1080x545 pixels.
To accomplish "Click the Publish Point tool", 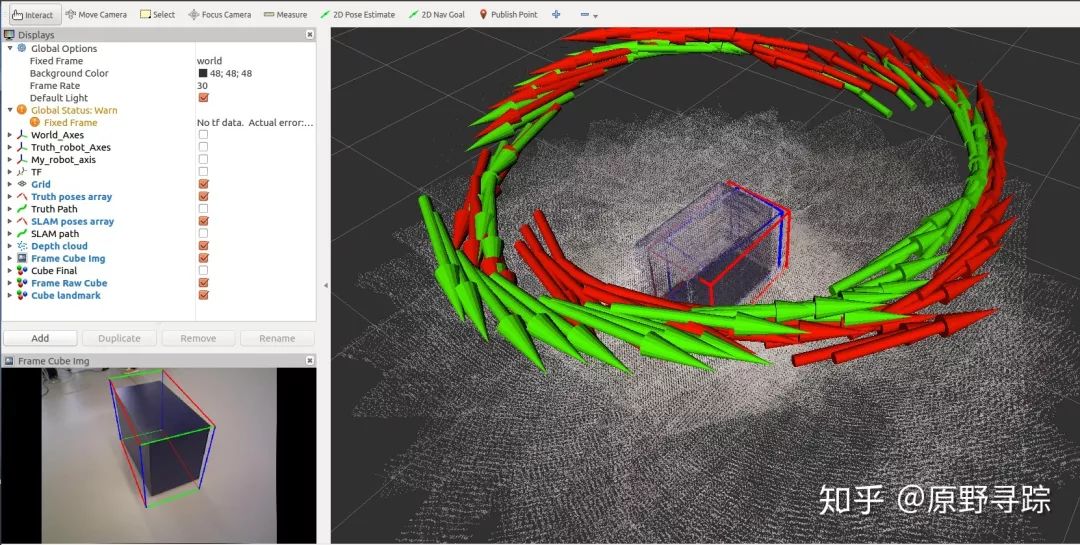I will click(x=508, y=15).
